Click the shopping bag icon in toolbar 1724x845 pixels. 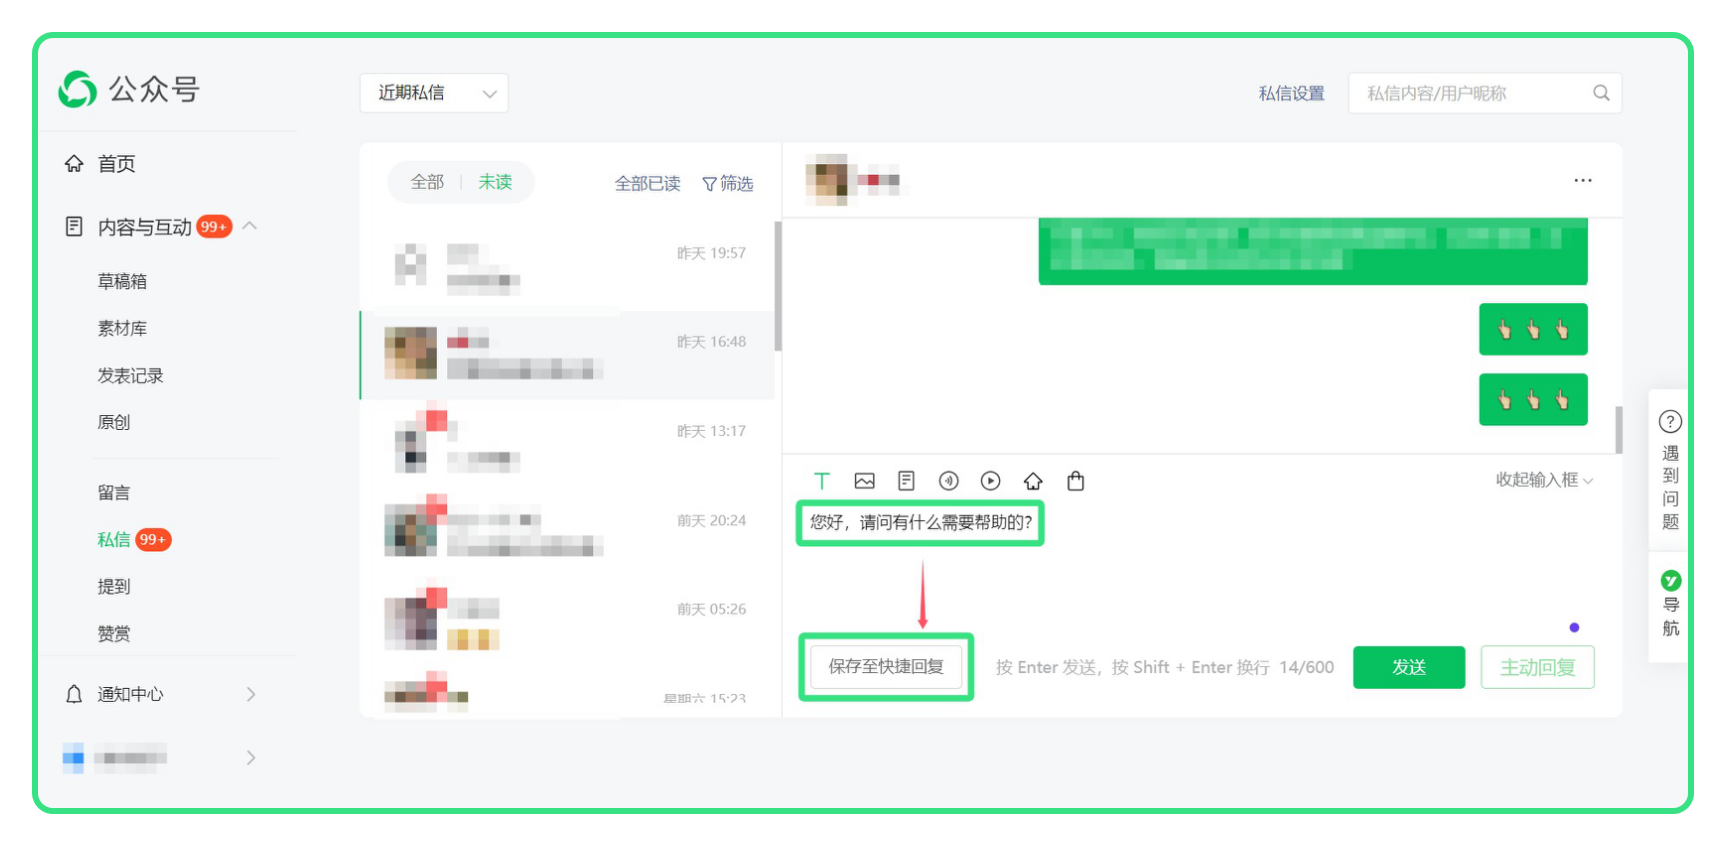pos(1076,481)
